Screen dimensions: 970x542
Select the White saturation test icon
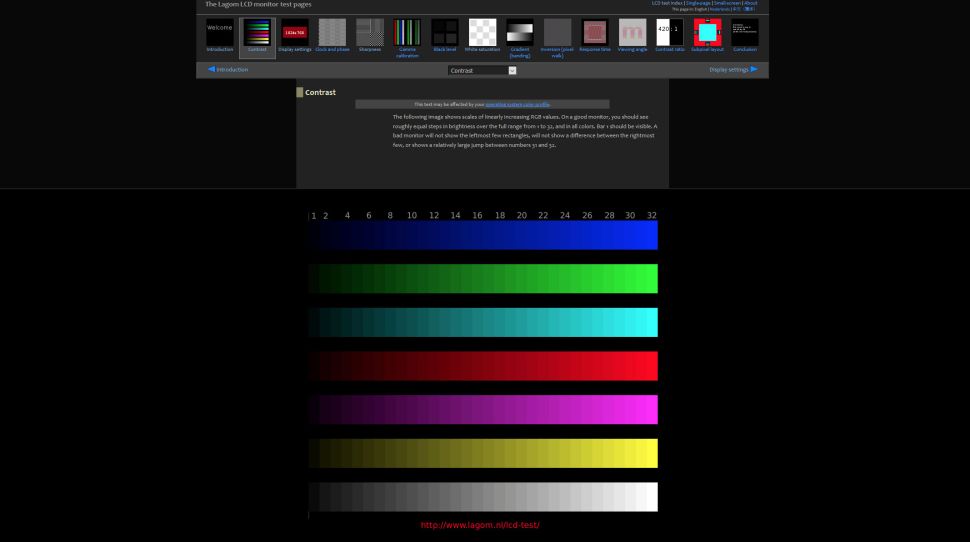tap(482, 32)
